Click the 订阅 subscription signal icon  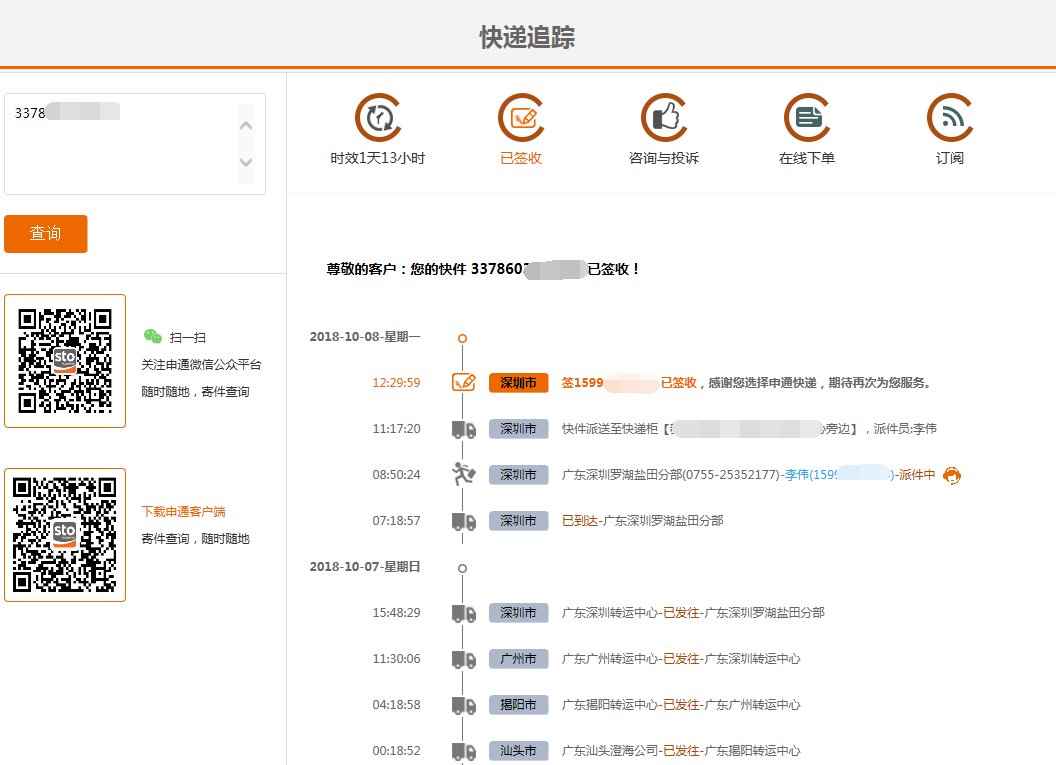[949, 117]
